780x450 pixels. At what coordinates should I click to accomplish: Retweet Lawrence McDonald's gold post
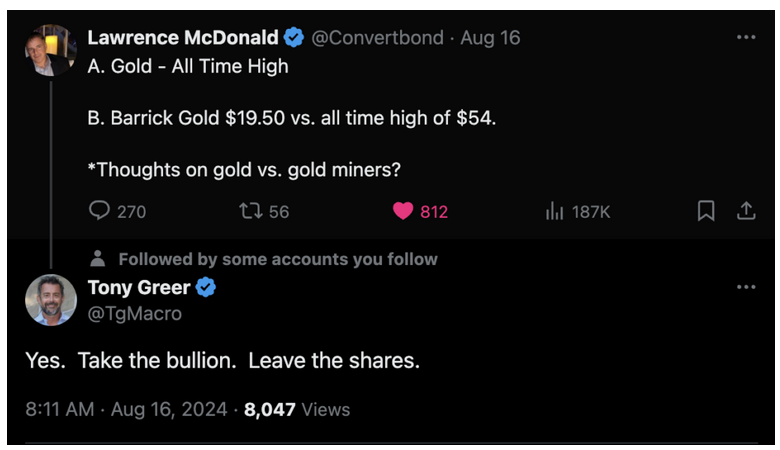pyautogui.click(x=250, y=211)
